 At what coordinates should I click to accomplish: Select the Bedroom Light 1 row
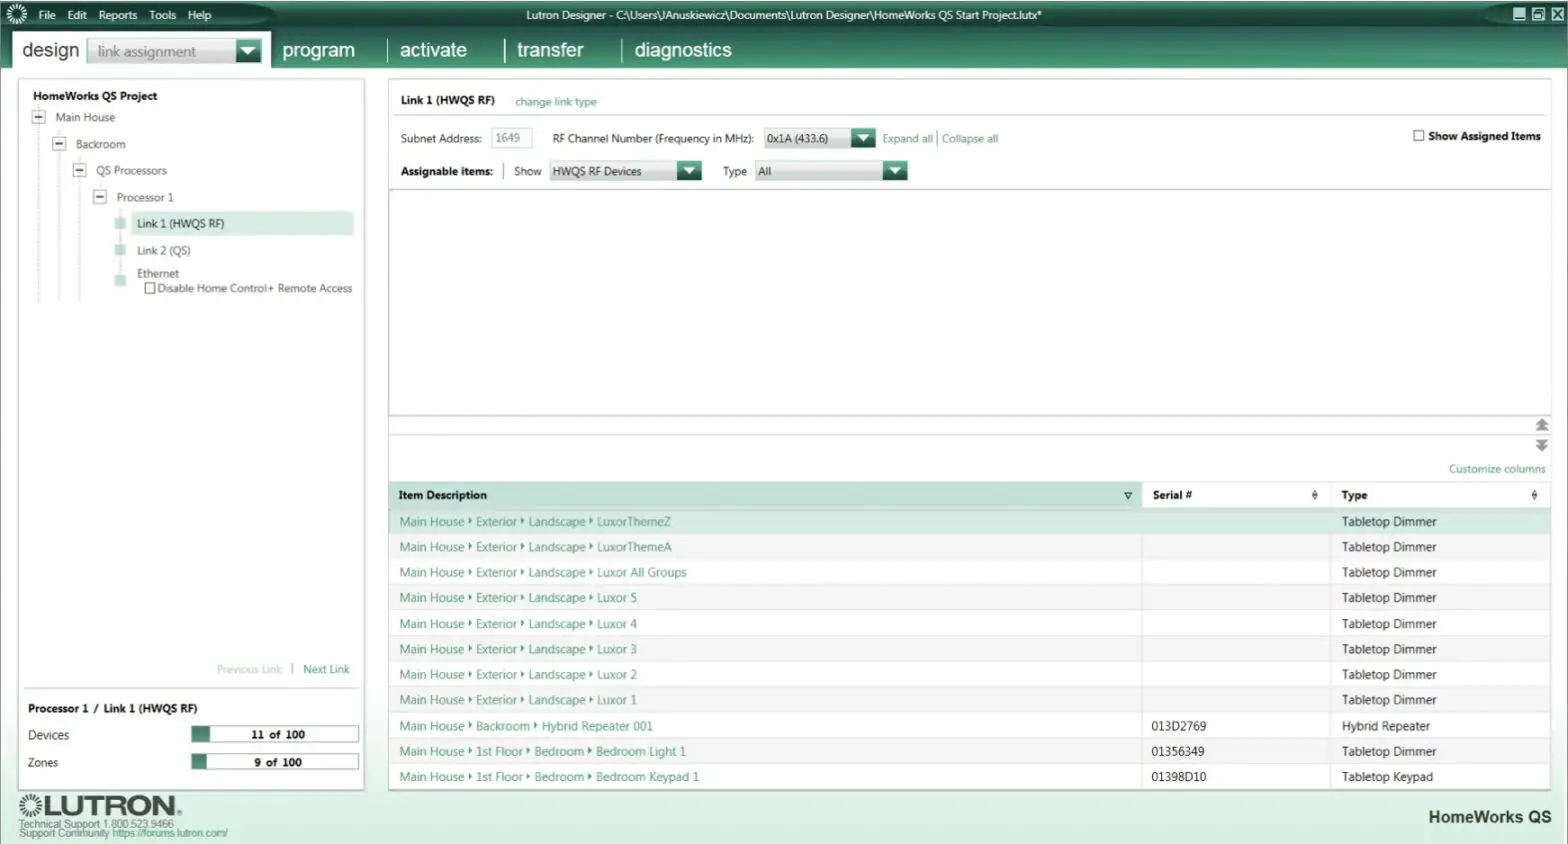(x=968, y=751)
